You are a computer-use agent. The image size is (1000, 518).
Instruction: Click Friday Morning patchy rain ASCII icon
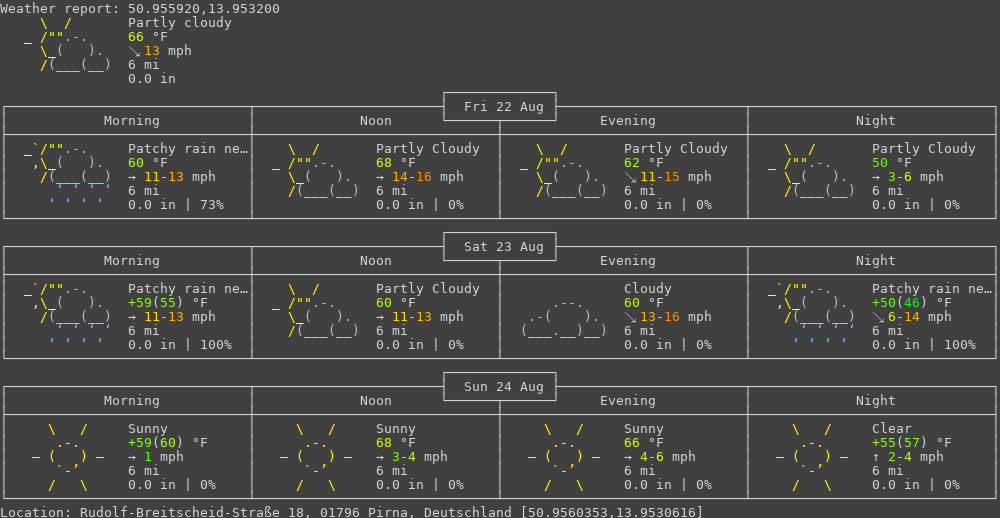[67, 176]
